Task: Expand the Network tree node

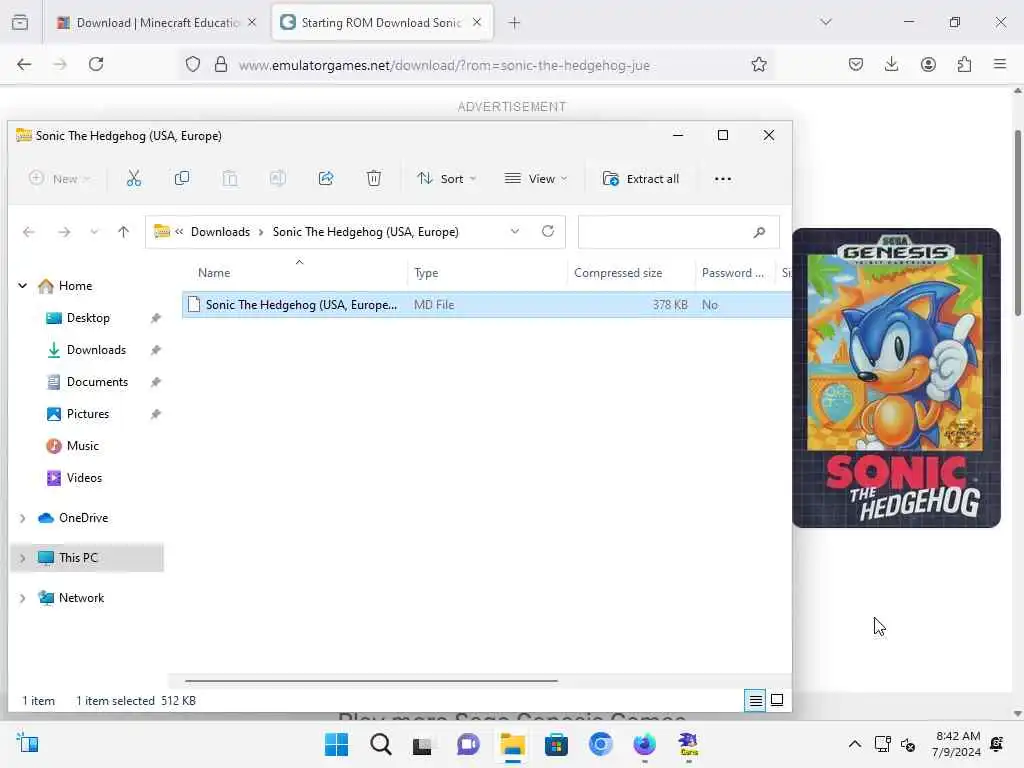Action: (x=23, y=598)
